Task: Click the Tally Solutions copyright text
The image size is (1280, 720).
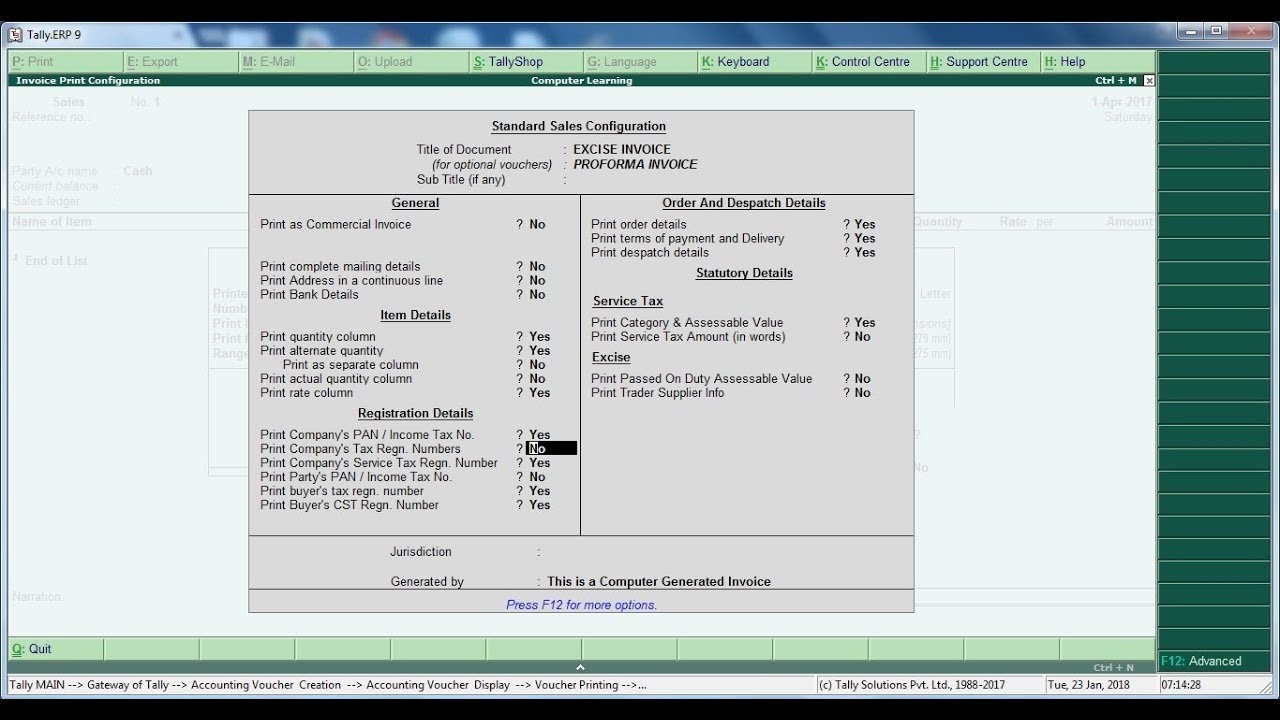Action: (911, 685)
